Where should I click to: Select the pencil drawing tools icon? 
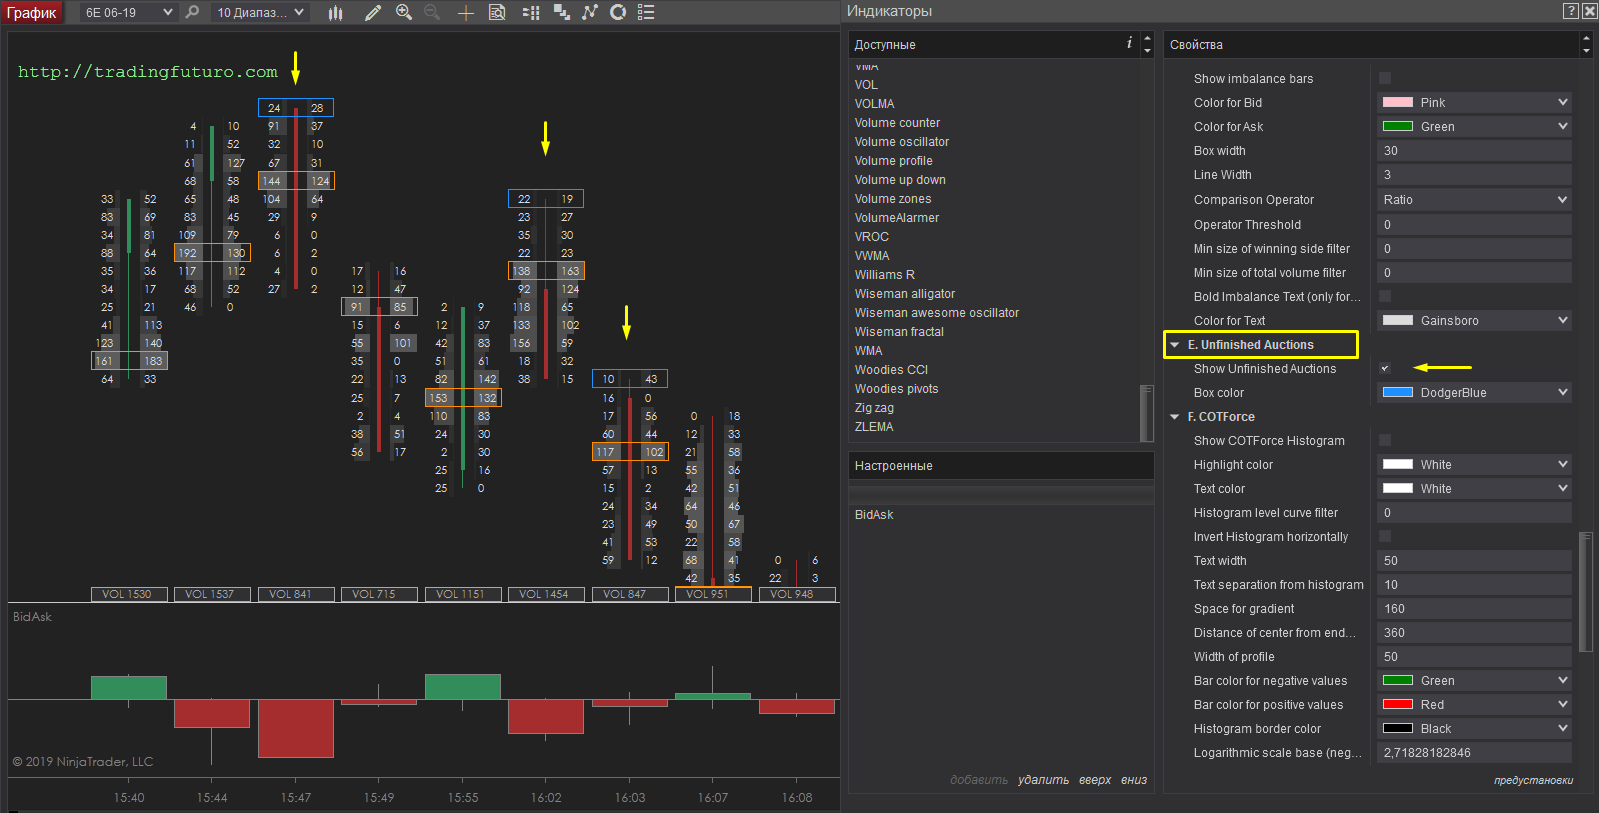coord(373,13)
